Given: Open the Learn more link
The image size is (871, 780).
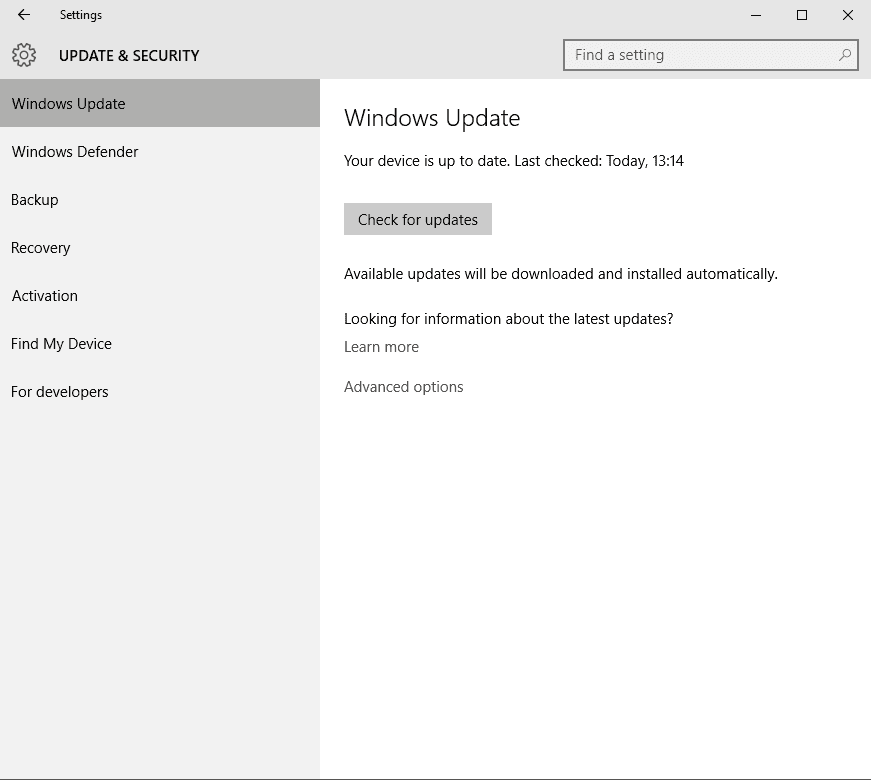Looking at the screenshot, I should [381, 347].
